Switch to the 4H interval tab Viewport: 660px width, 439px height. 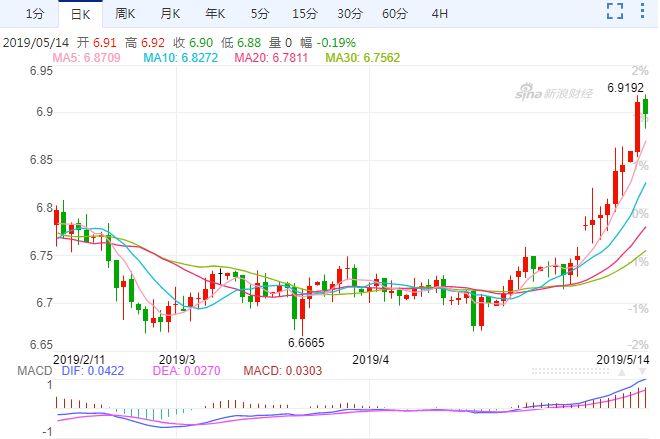click(439, 14)
